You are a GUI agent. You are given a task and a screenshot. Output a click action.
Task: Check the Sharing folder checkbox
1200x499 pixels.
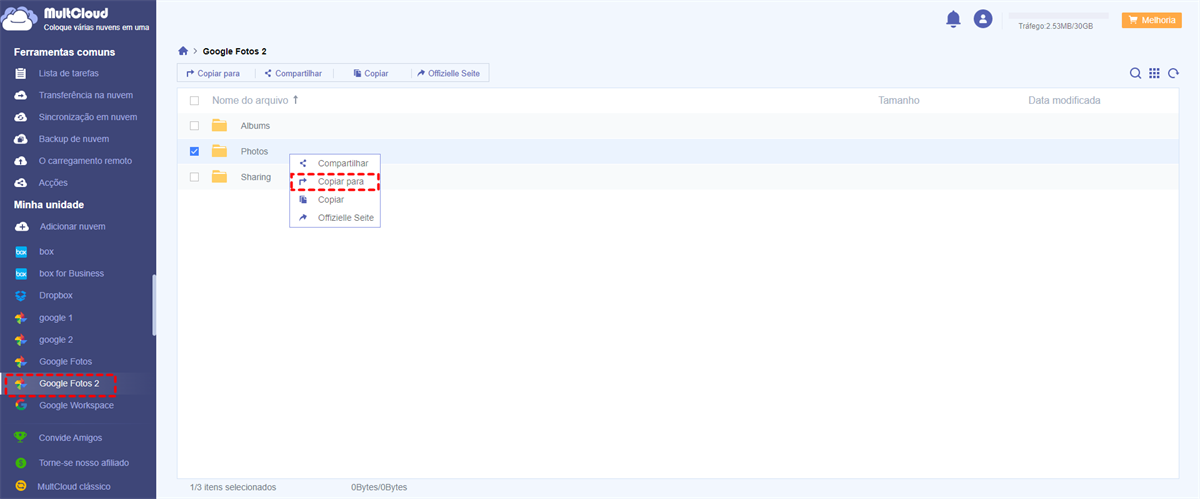[x=194, y=177]
